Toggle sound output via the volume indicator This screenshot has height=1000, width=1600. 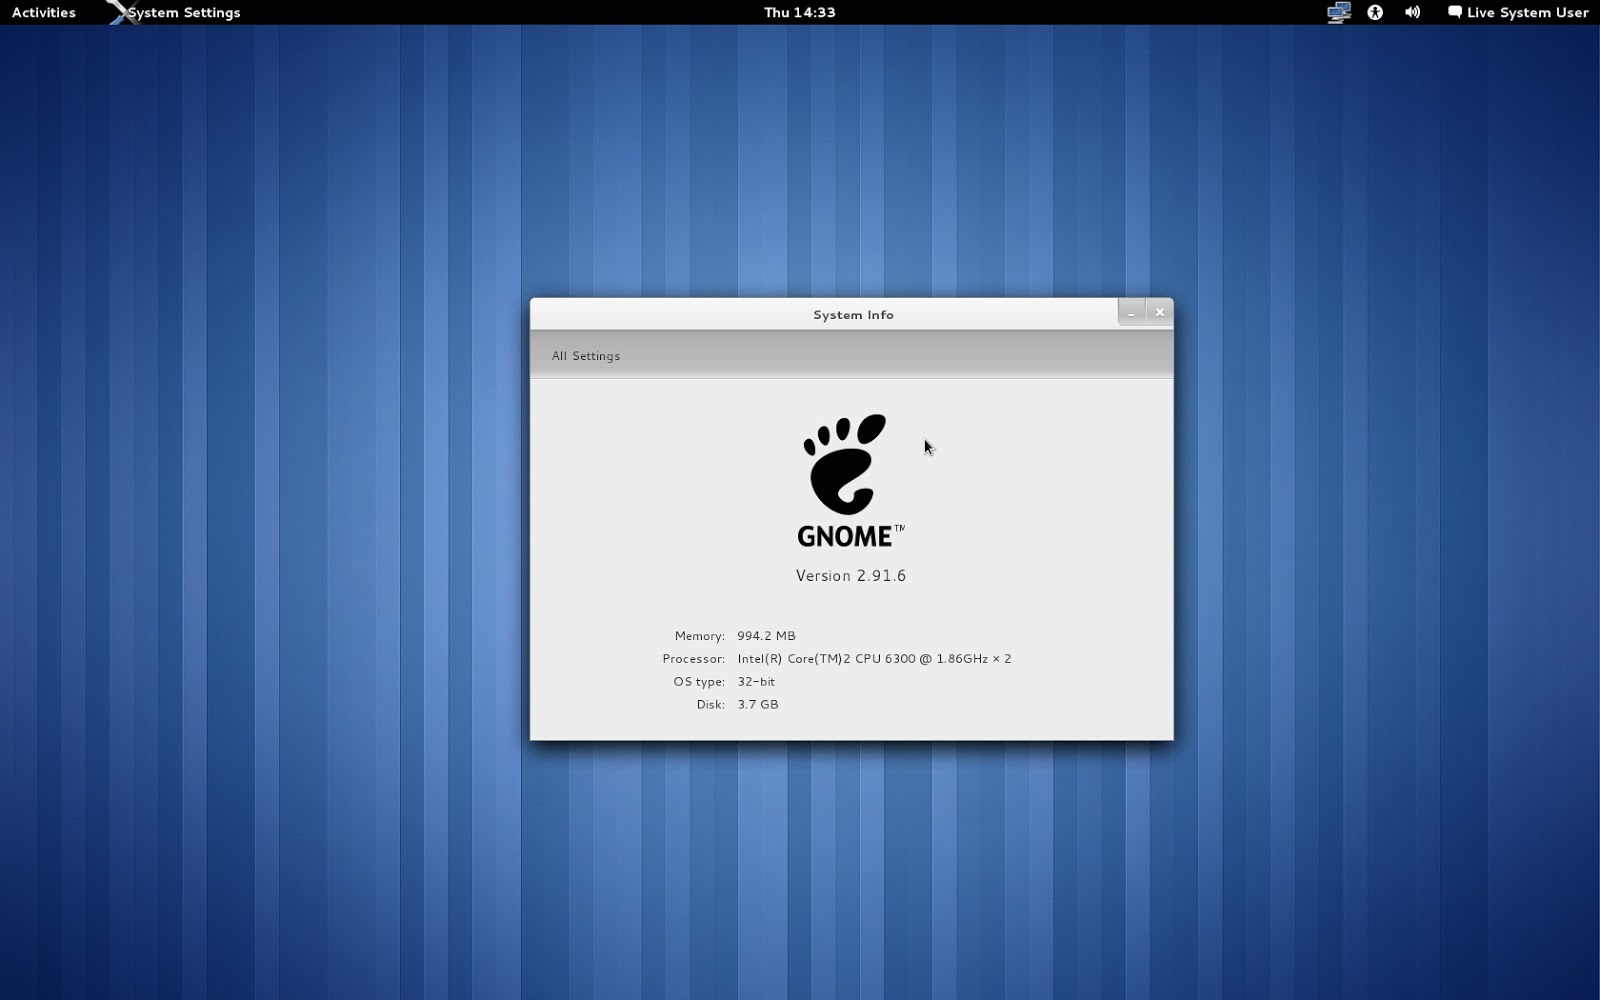tap(1412, 12)
